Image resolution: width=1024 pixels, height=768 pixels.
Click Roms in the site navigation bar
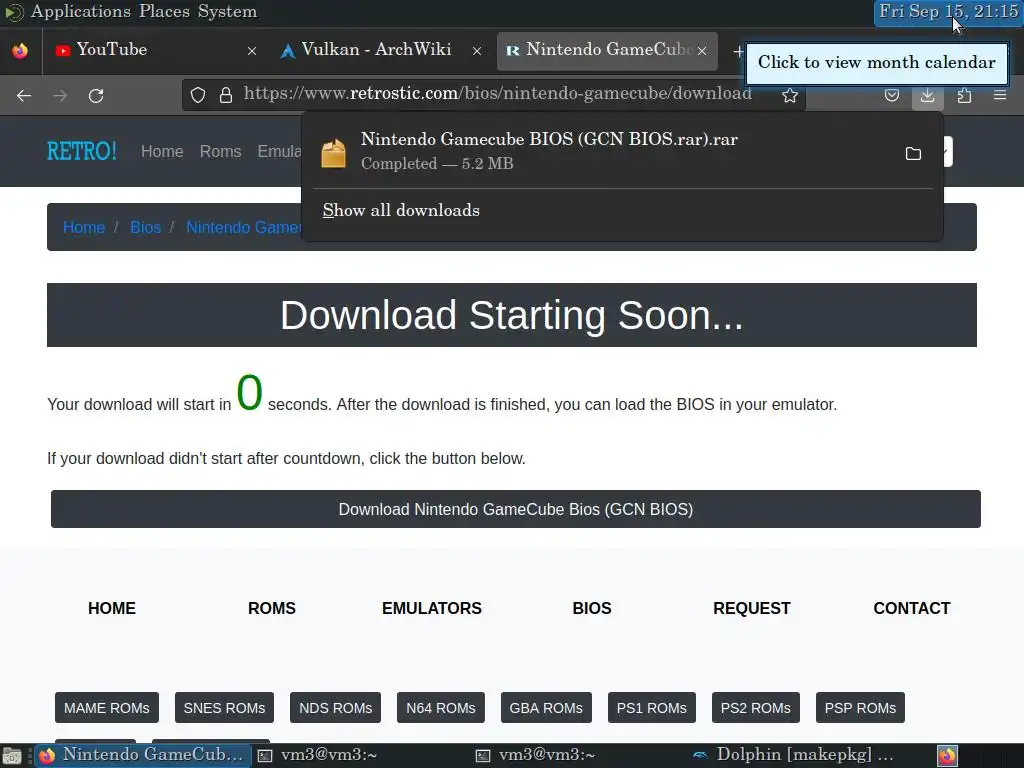pos(221,152)
